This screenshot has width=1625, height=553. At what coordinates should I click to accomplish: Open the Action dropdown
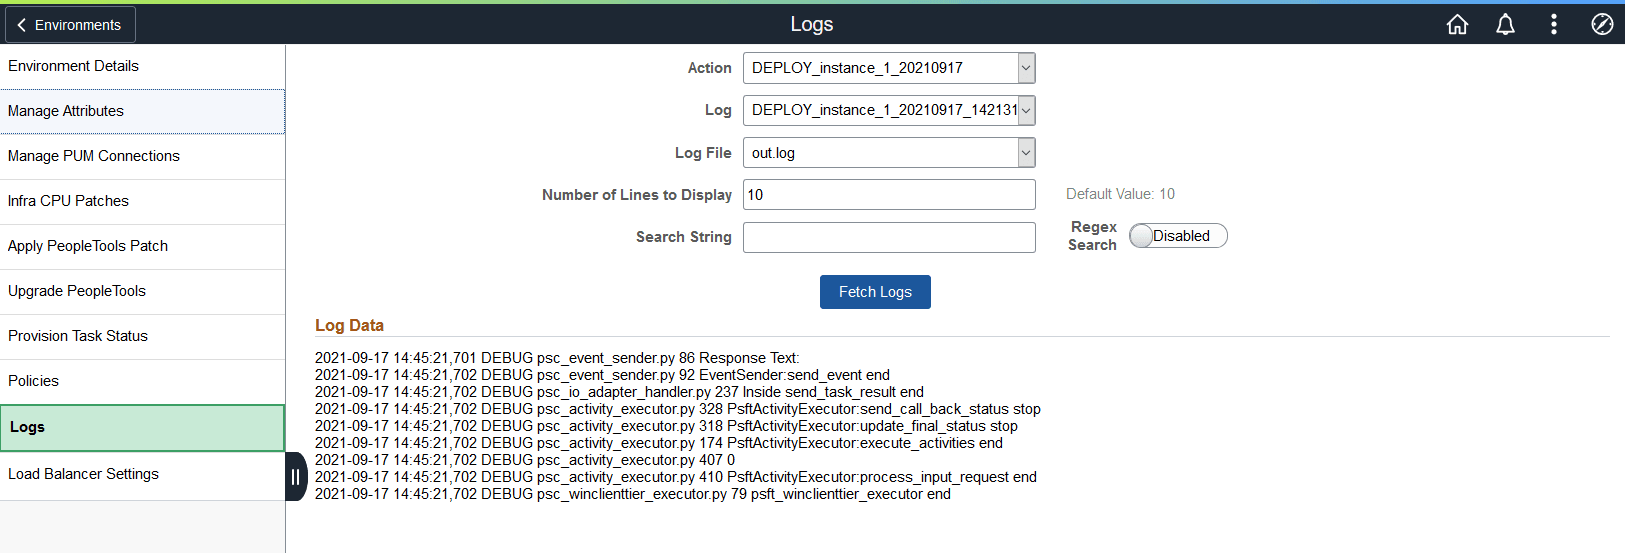click(889, 68)
